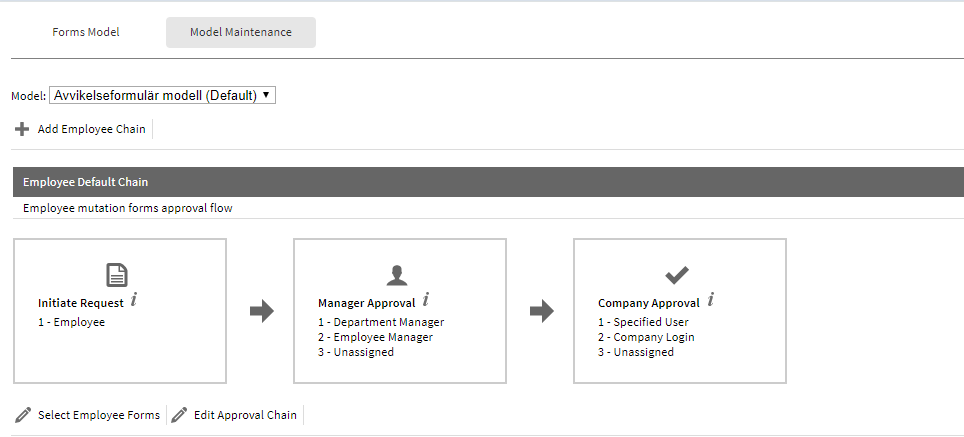
Task: Click arrow between Initiate Request and Manager Approval
Action: (x=262, y=311)
